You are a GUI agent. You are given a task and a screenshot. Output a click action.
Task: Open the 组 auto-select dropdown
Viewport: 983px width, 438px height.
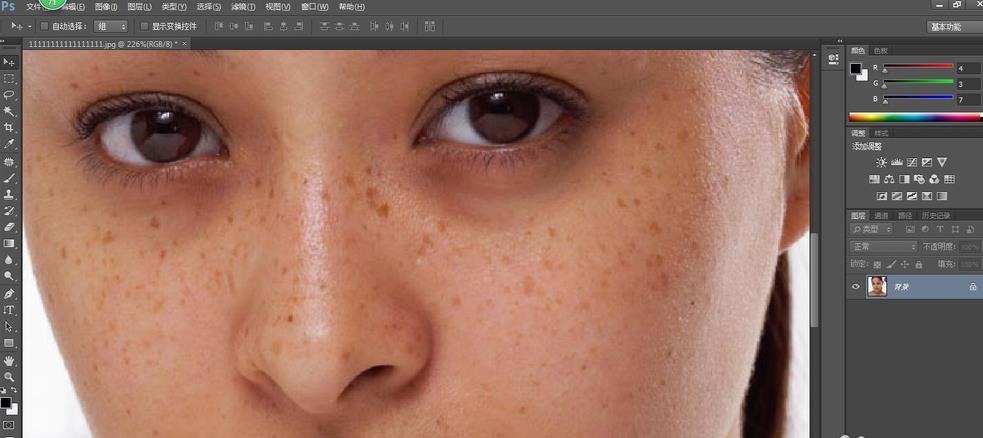(x=110, y=26)
